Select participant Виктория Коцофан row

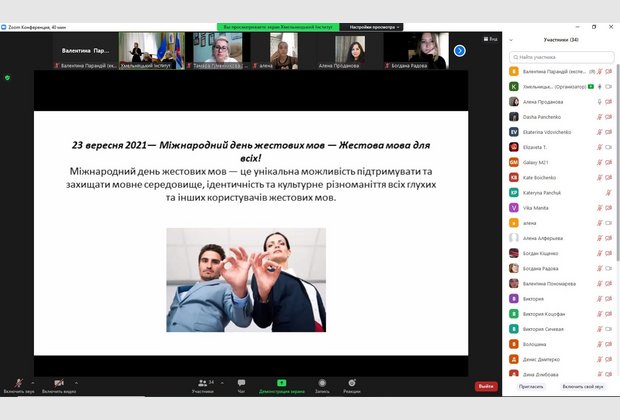pyautogui.click(x=561, y=314)
